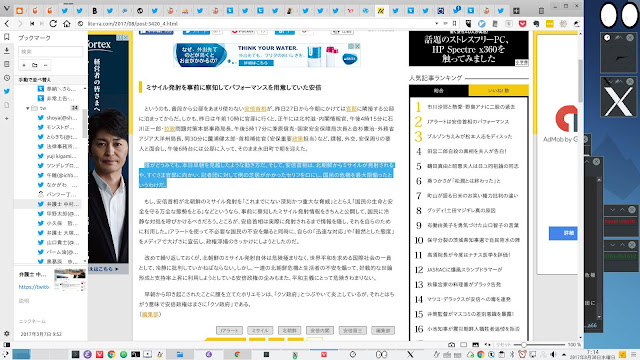Open the Vivaldi menu logo button
The image size is (640, 360).
pos(6,9)
